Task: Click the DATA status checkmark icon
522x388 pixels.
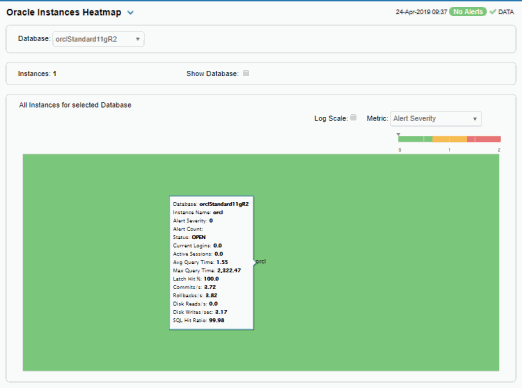Action: click(x=493, y=12)
